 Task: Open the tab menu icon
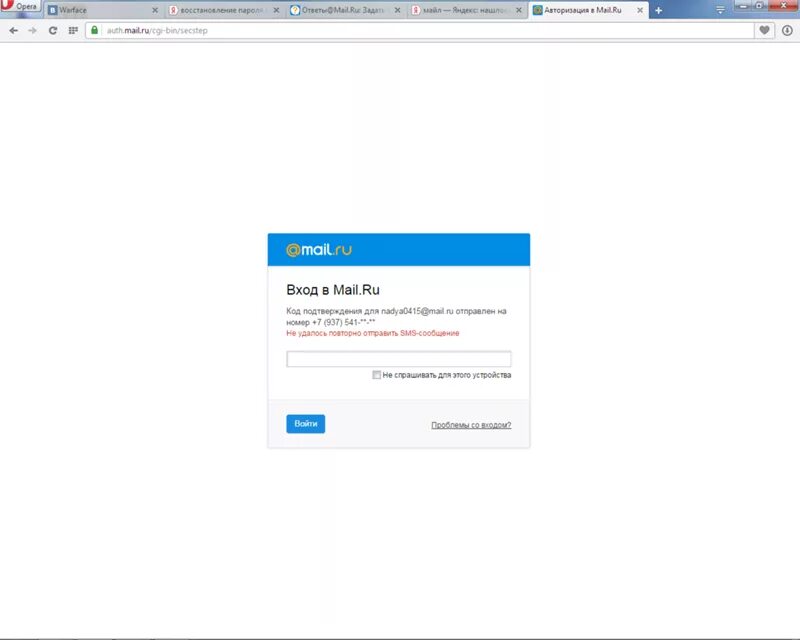click(720, 10)
